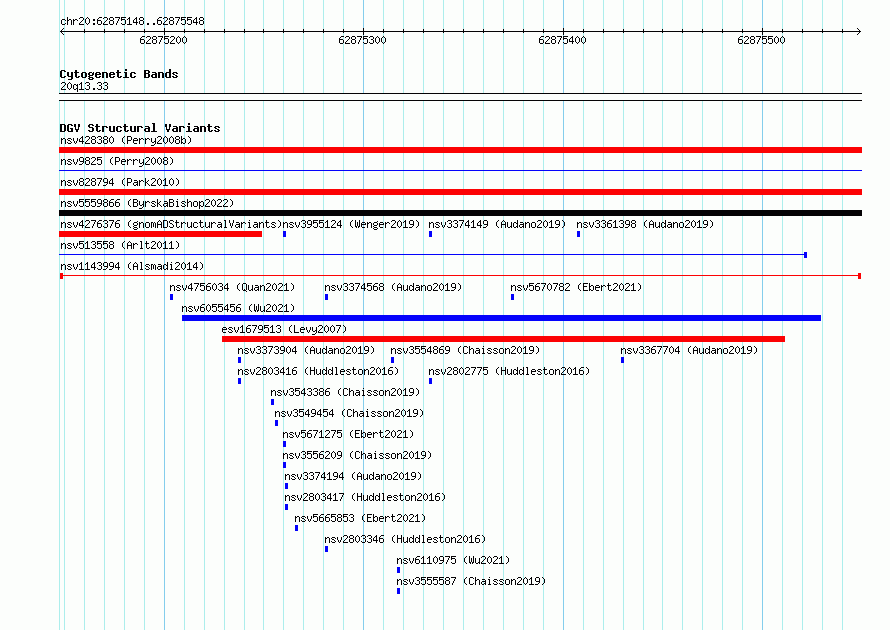Select nsv6110975 (Wu2021) label
The image size is (890, 630).
pyautogui.click(x=454, y=560)
